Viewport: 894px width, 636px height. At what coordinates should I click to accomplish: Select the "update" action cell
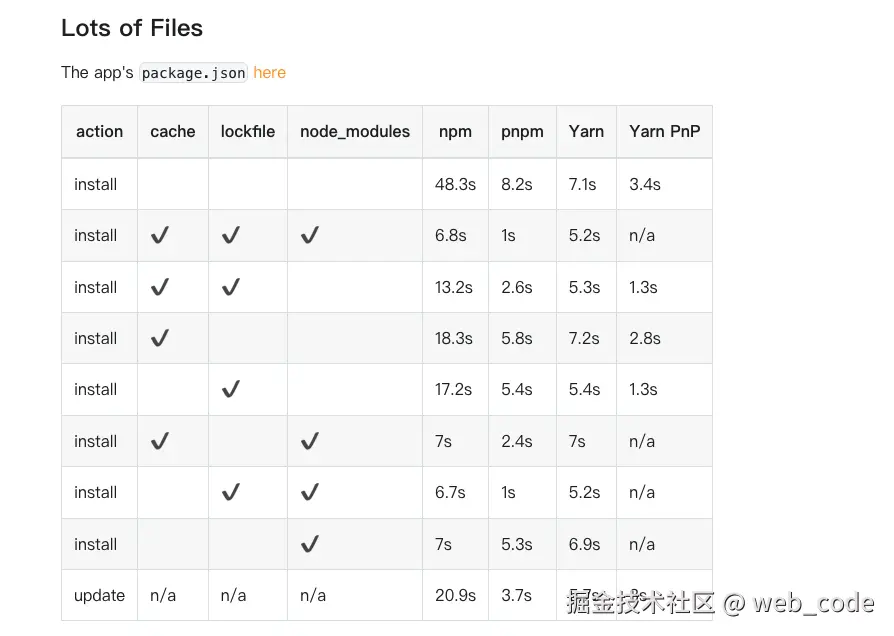(99, 595)
